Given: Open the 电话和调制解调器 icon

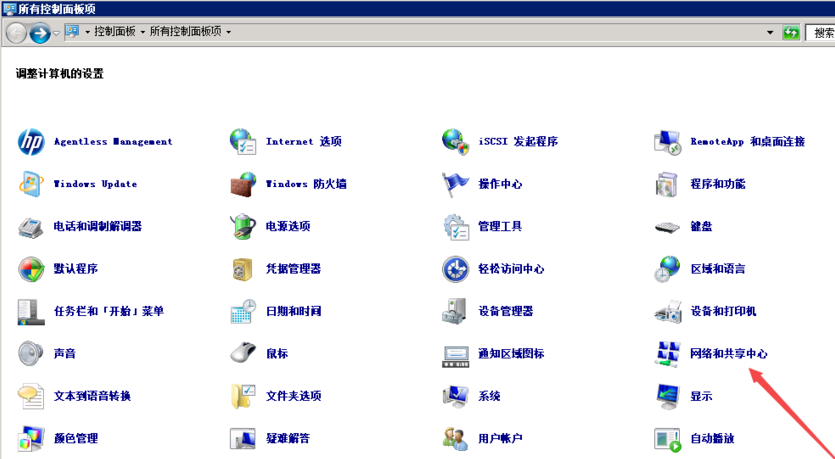Looking at the screenshot, I should 31,227.
